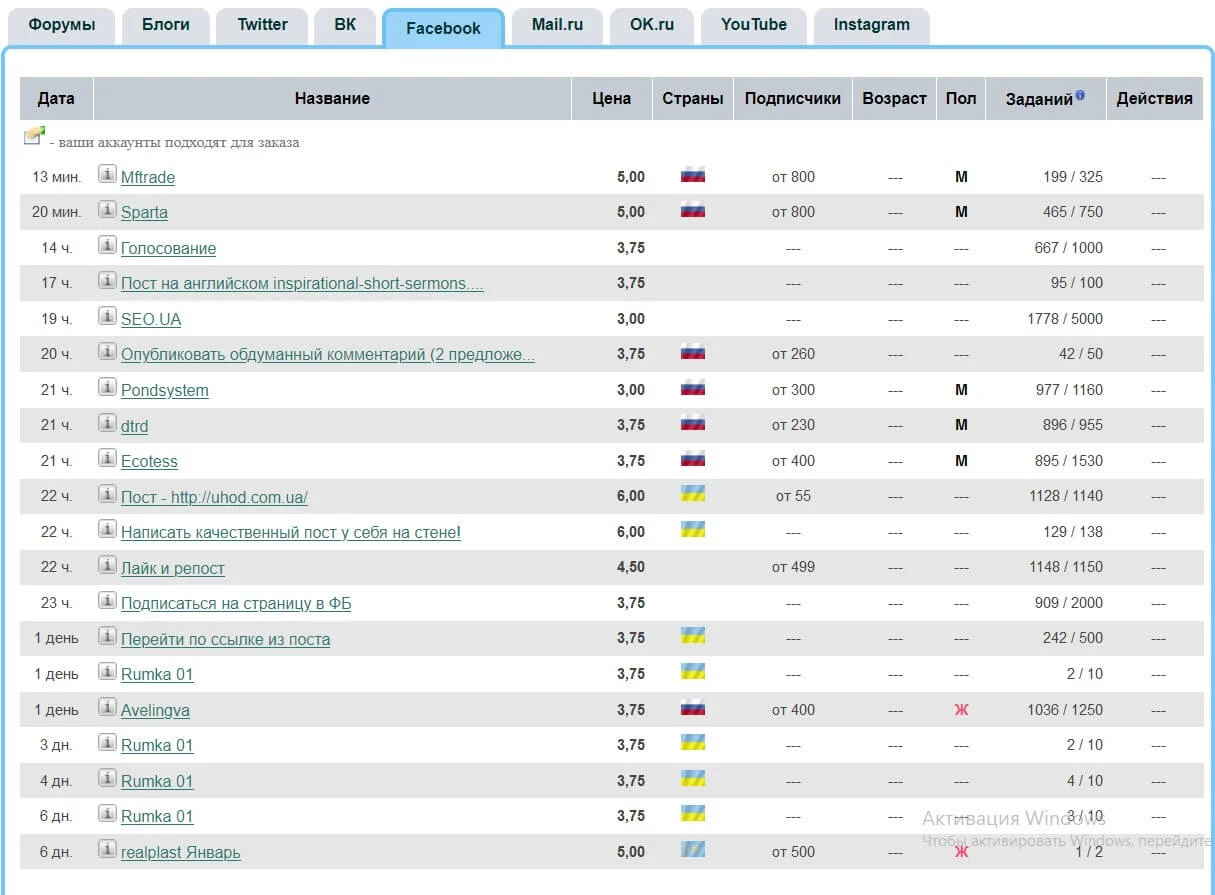Open Перейти по ссылке из поста link
This screenshot has height=895, width=1215.
(225, 639)
